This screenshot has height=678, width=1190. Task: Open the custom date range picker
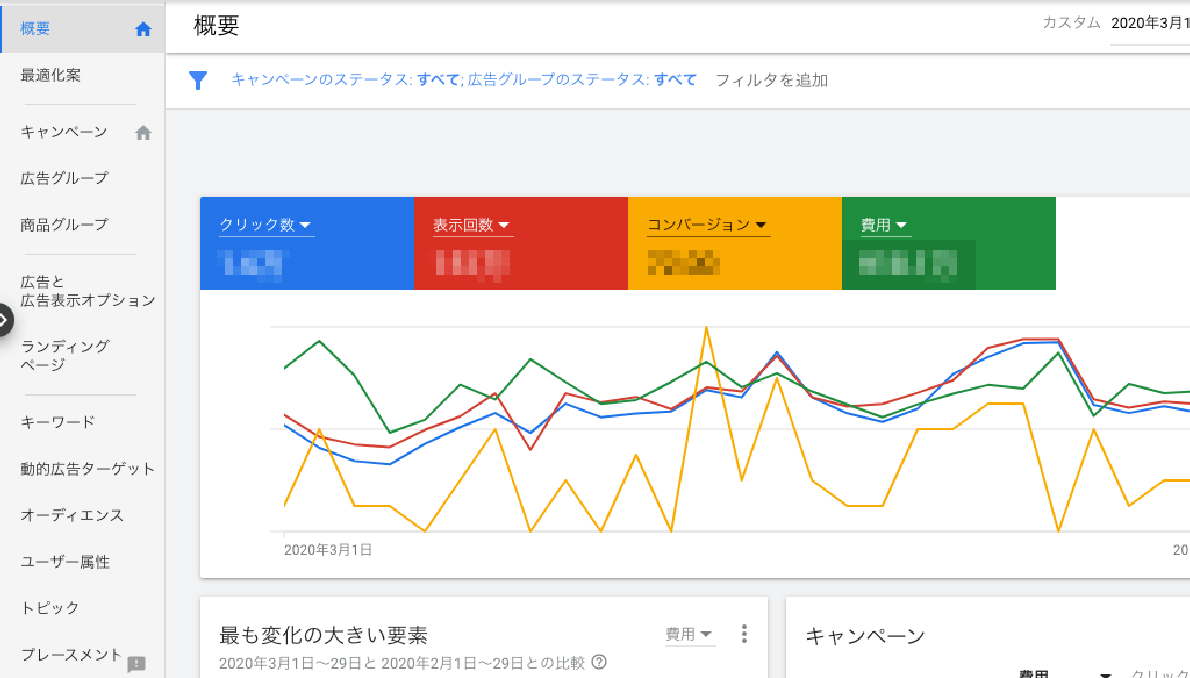coord(1150,24)
